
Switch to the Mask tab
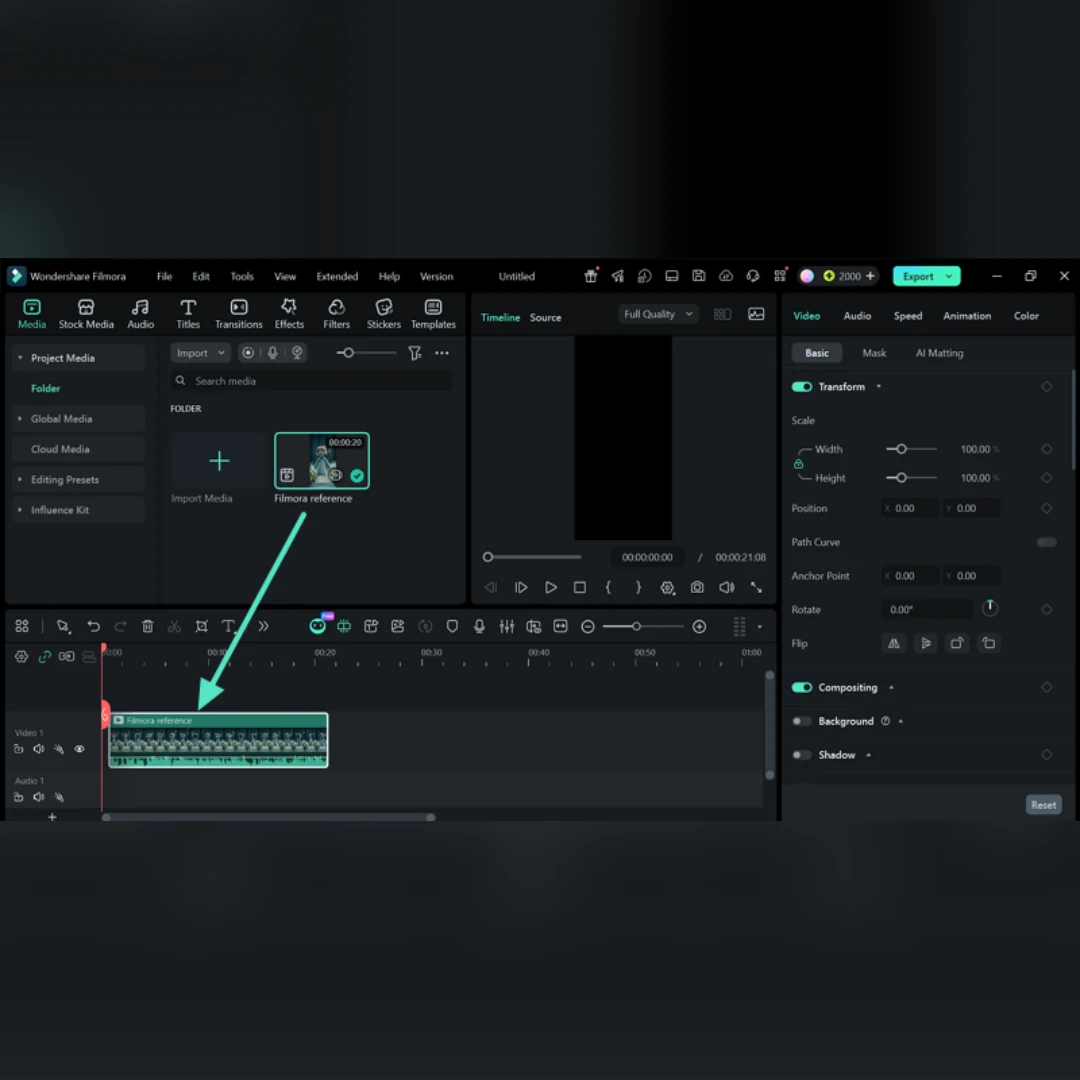874,353
